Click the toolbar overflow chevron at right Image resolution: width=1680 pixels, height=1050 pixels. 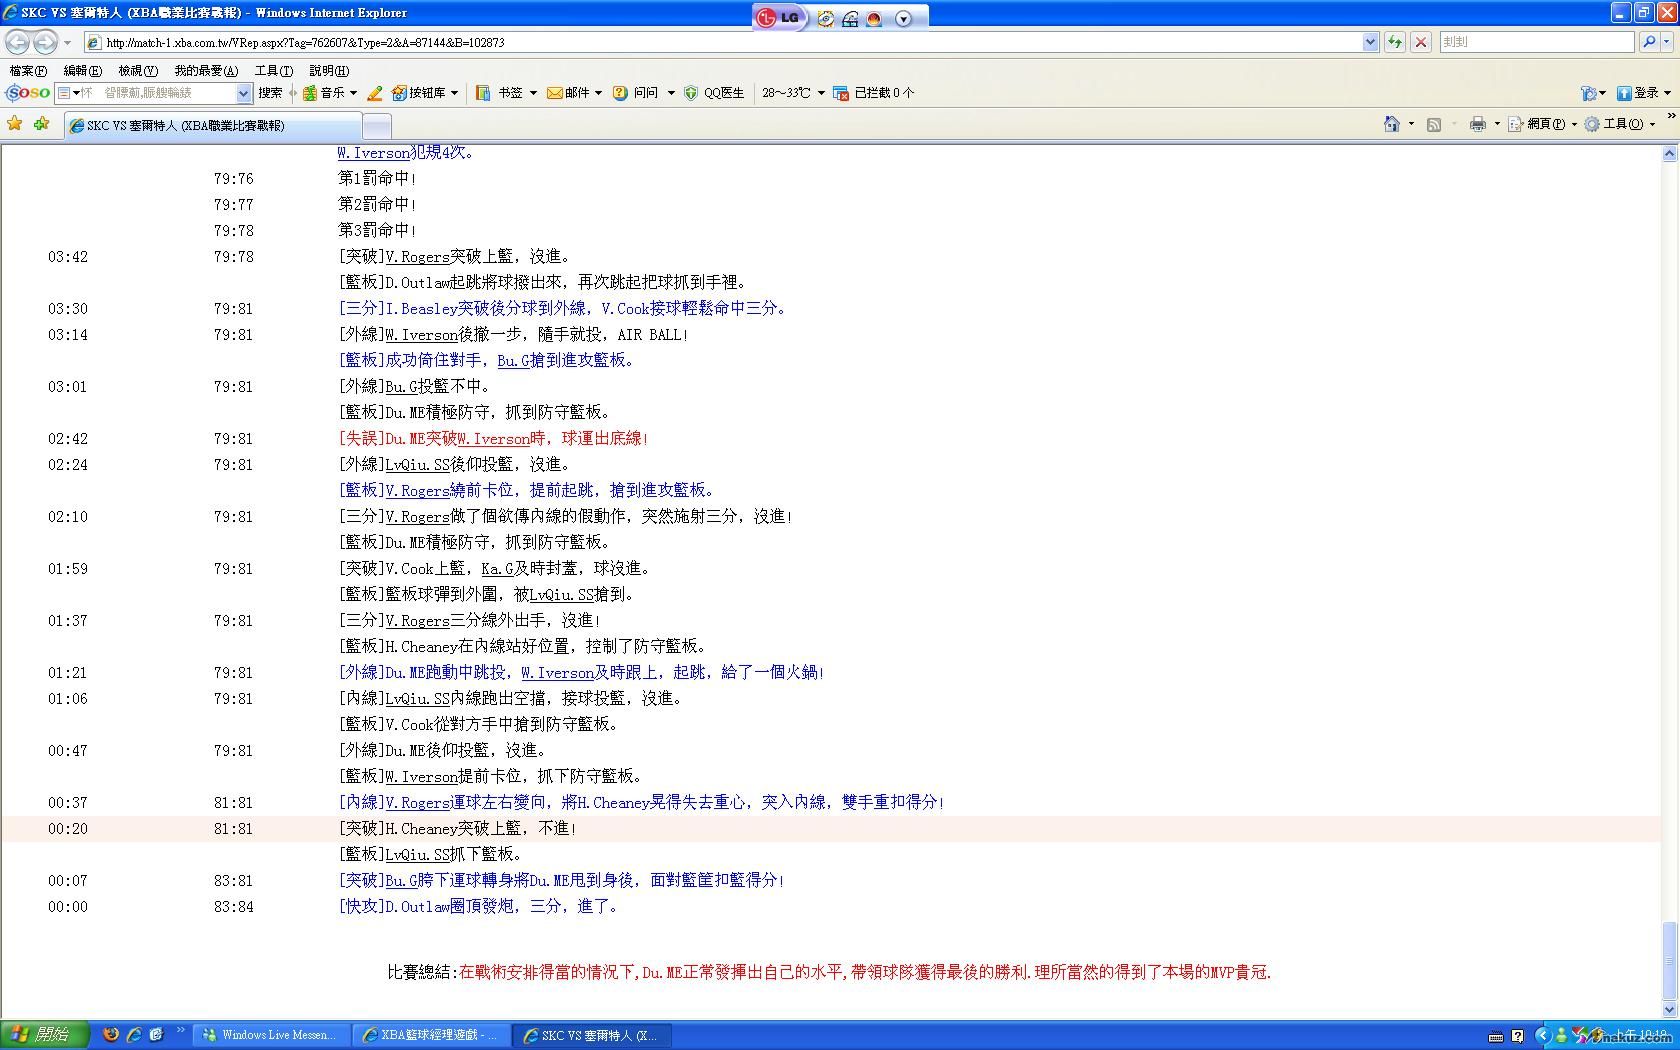coord(1671,116)
